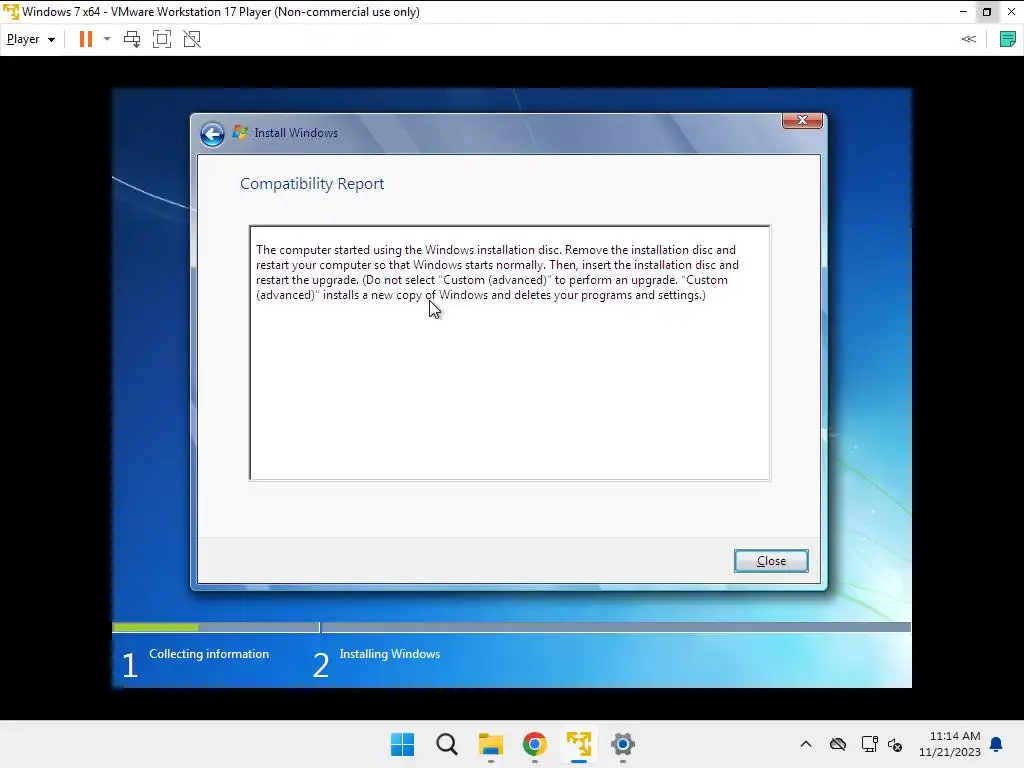The image size is (1024, 768).
Task: Click the green setup progress bar
Action: coord(155,627)
